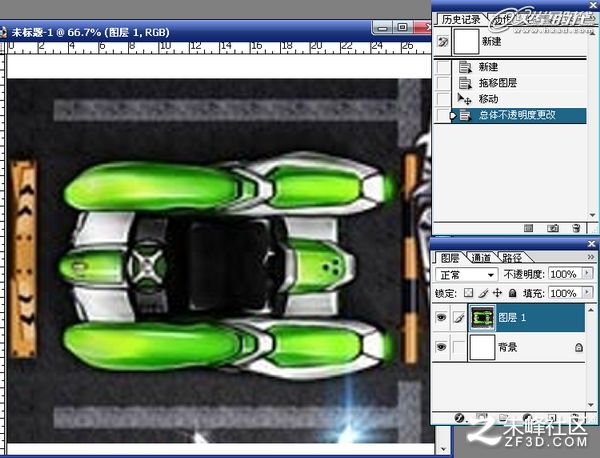Open the 通道 tab
Viewport: 600px width, 458px height.
coord(481,258)
